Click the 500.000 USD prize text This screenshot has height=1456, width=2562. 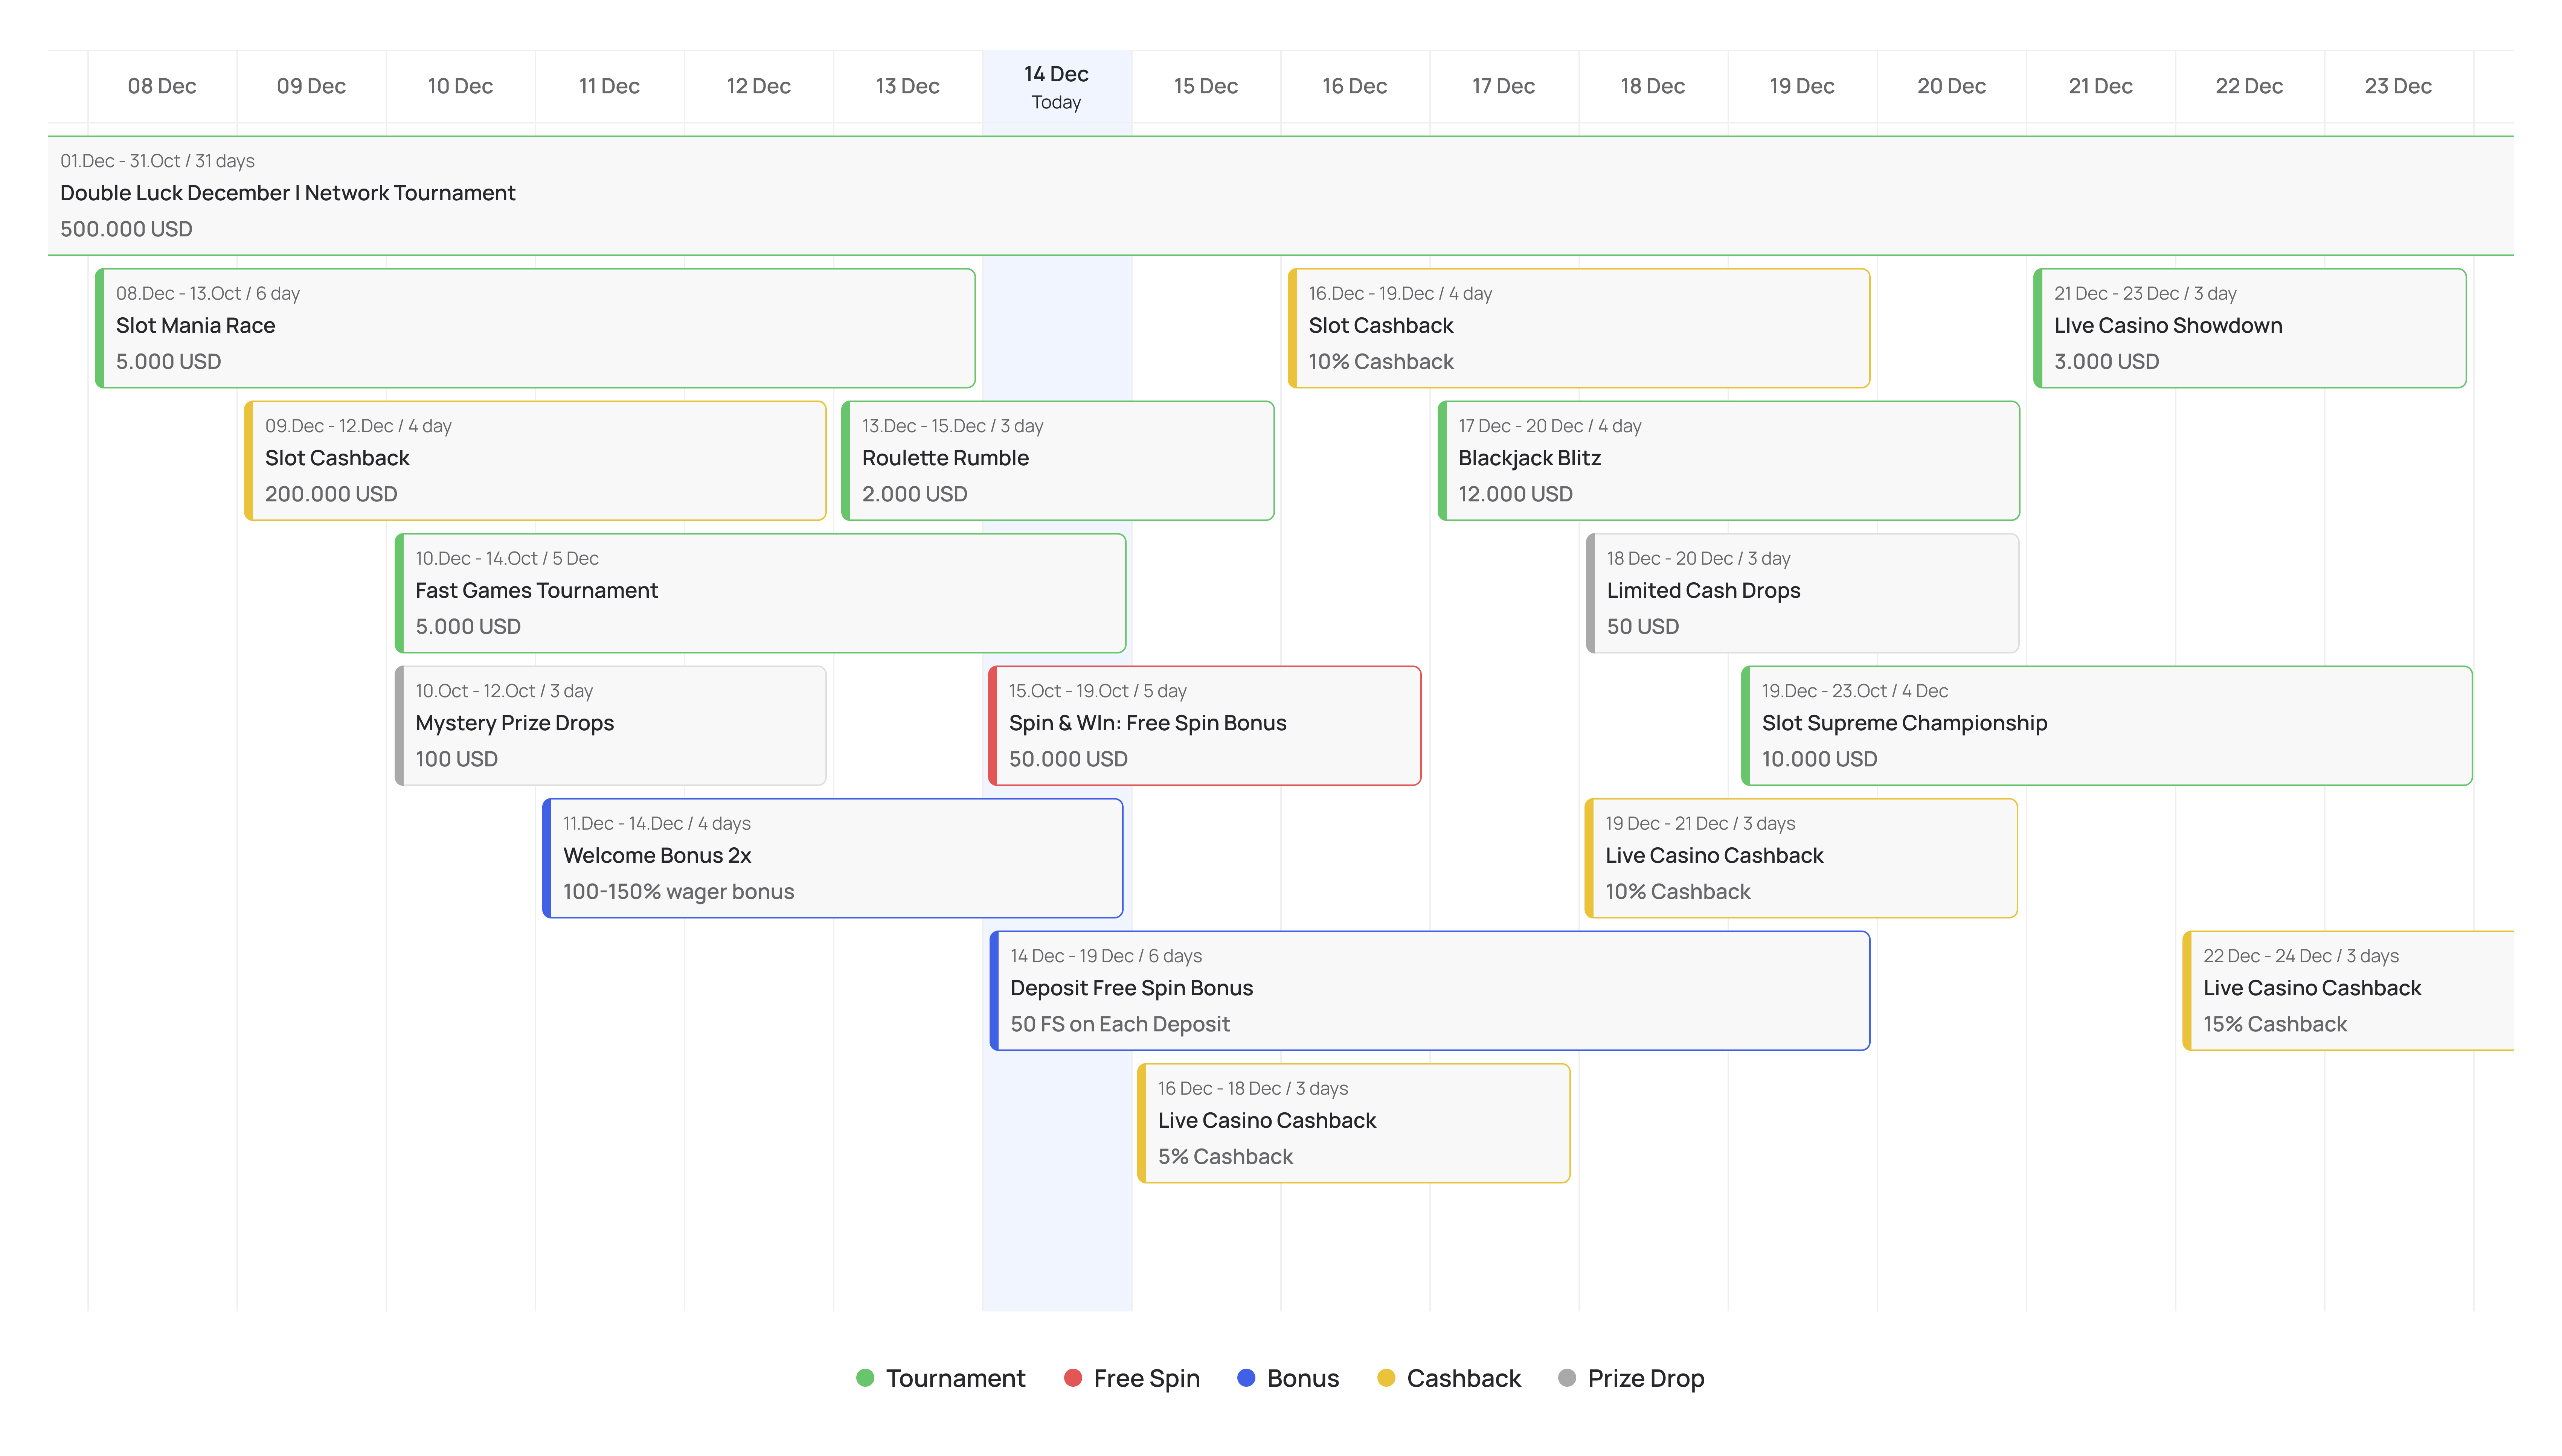click(x=126, y=229)
